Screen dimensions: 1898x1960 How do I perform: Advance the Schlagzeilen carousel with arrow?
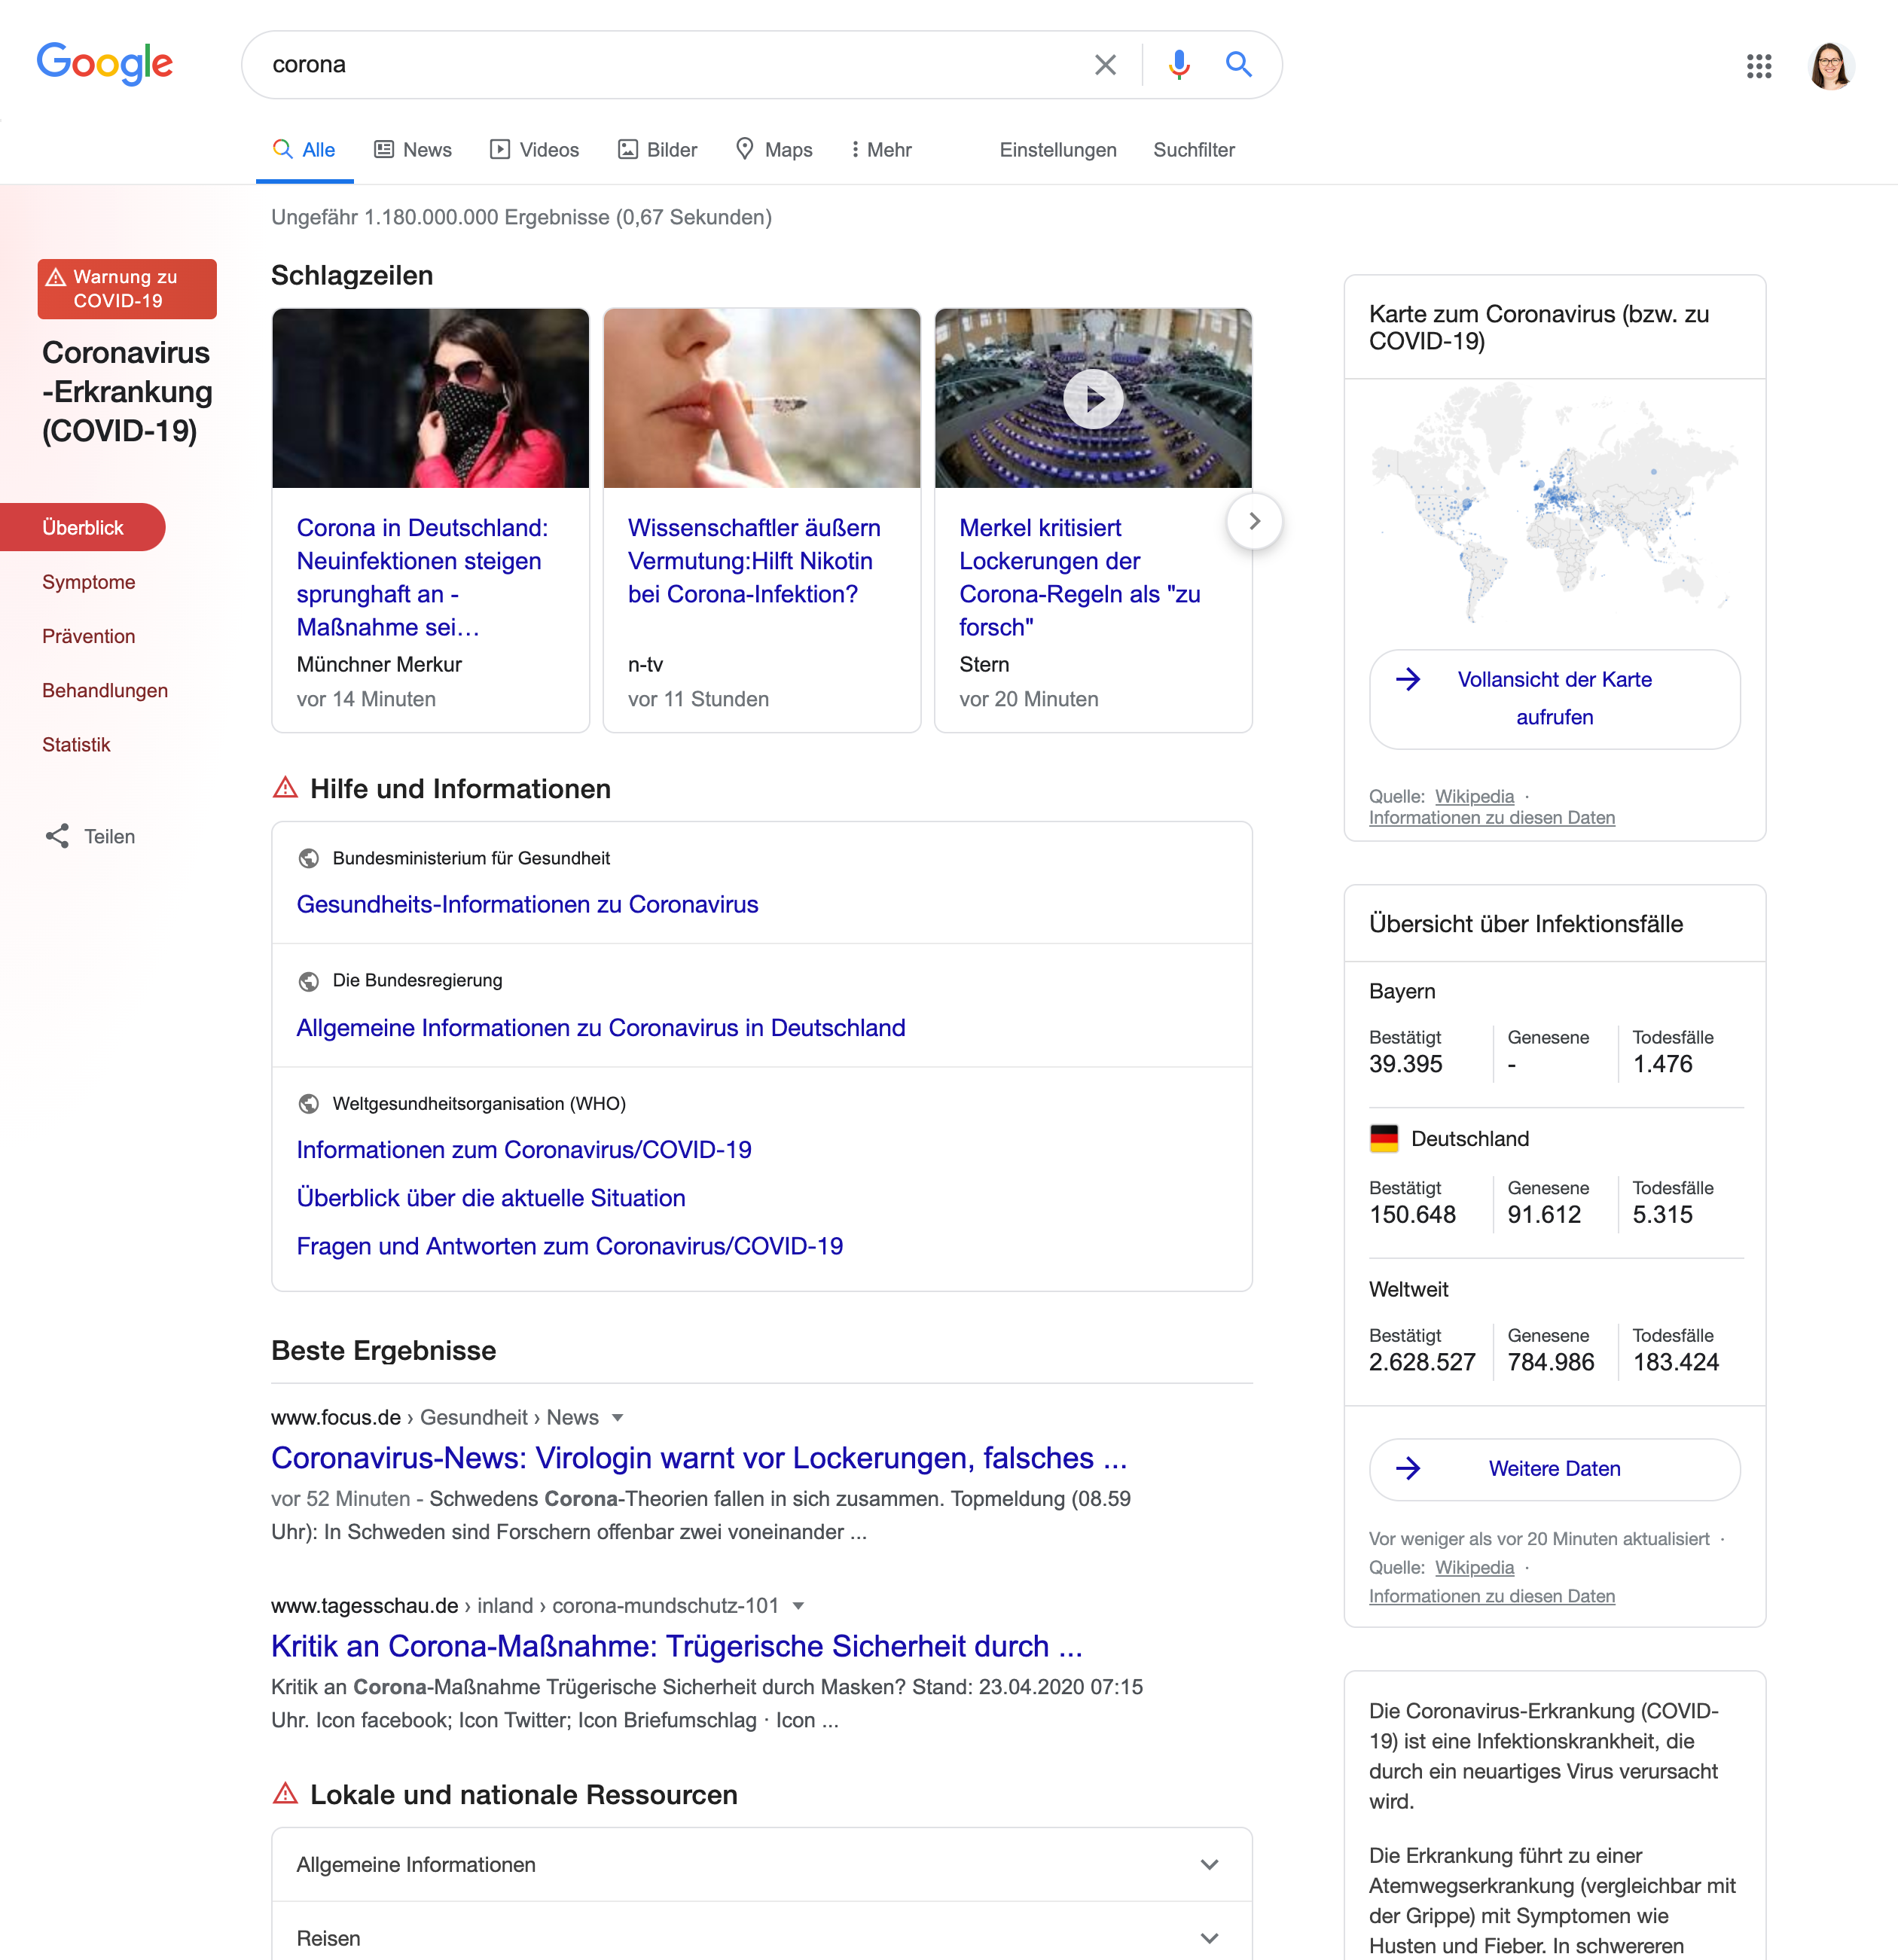1254,521
